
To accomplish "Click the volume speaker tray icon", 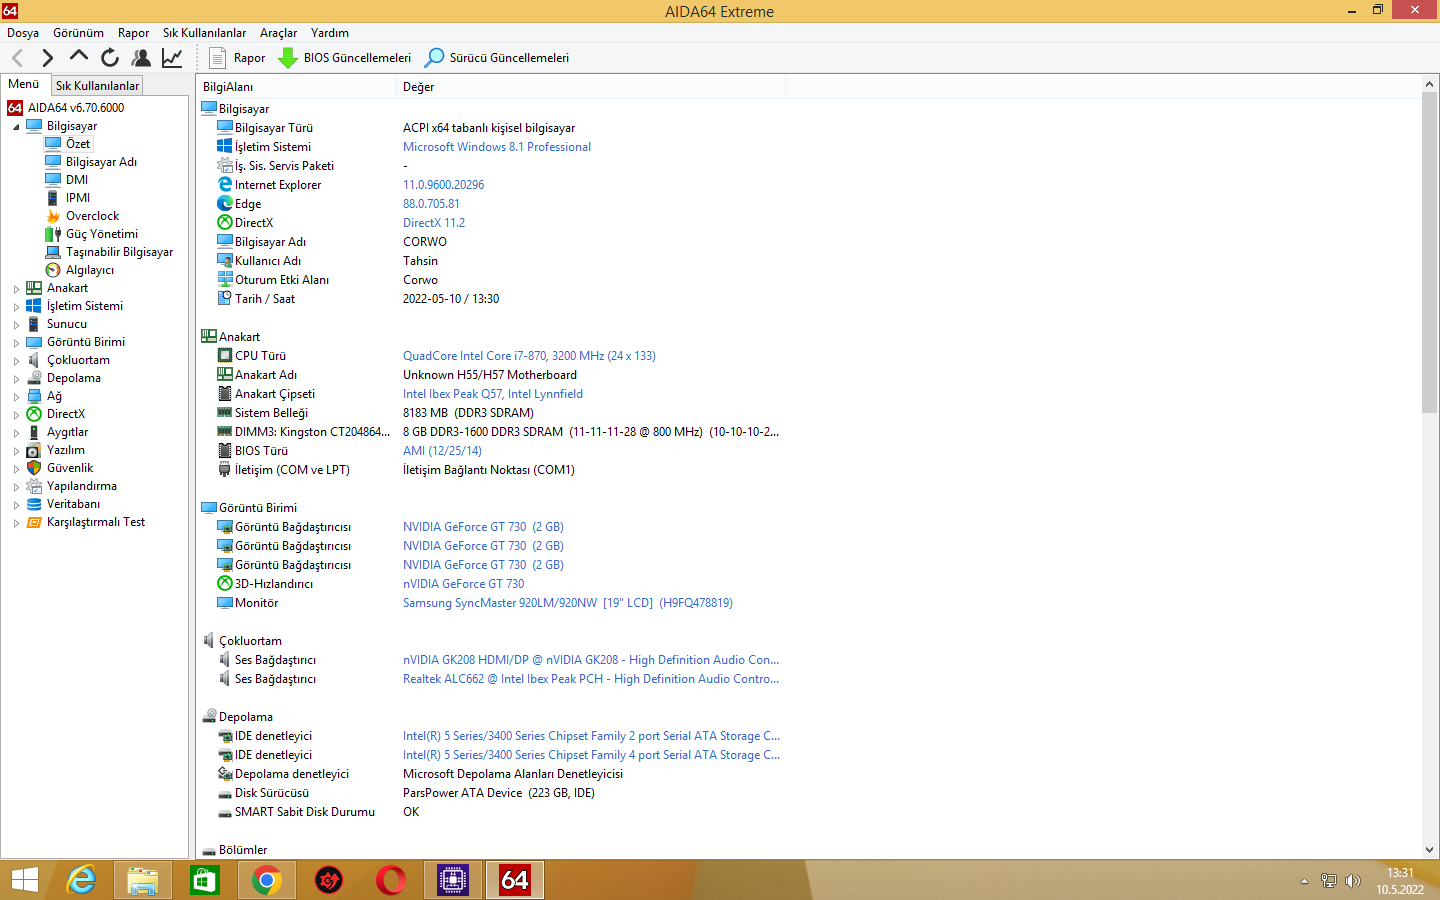I will [x=1353, y=881].
